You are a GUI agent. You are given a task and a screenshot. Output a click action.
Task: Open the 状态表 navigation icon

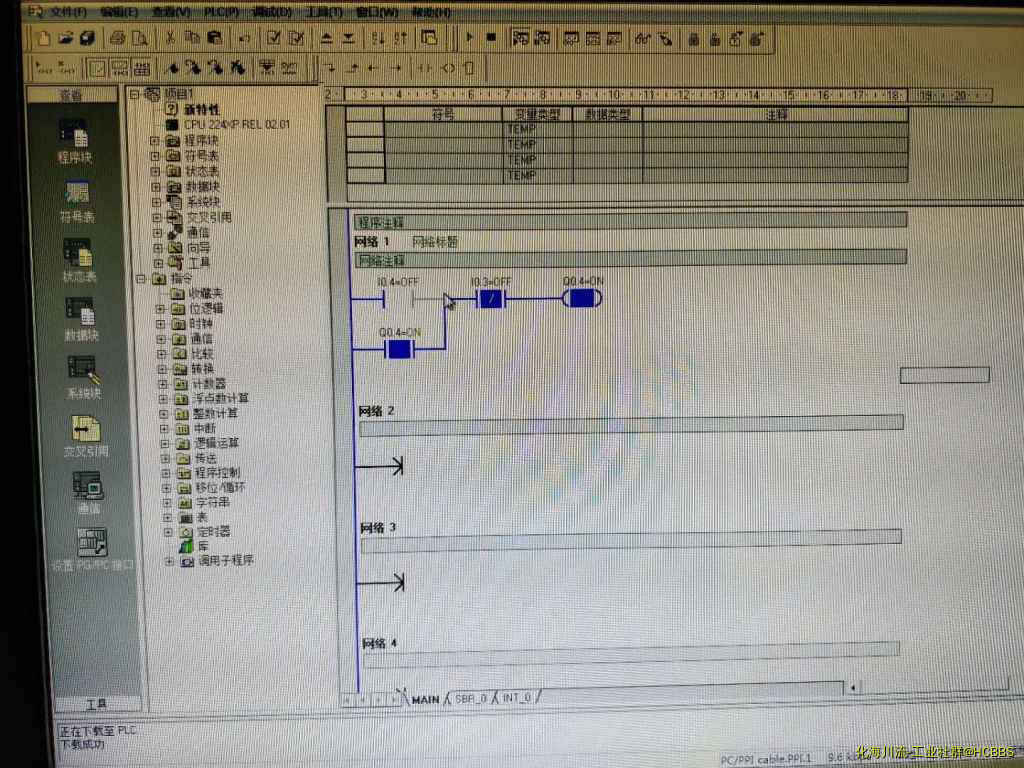[x=78, y=258]
